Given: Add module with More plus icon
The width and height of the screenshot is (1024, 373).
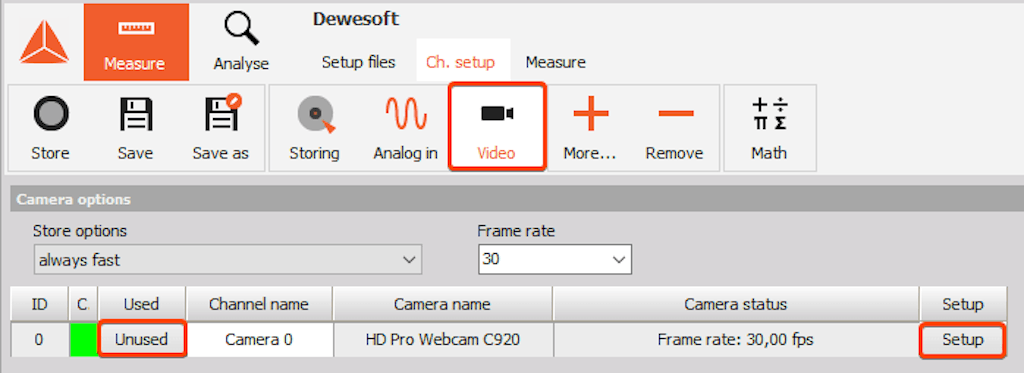Looking at the screenshot, I should (x=590, y=113).
